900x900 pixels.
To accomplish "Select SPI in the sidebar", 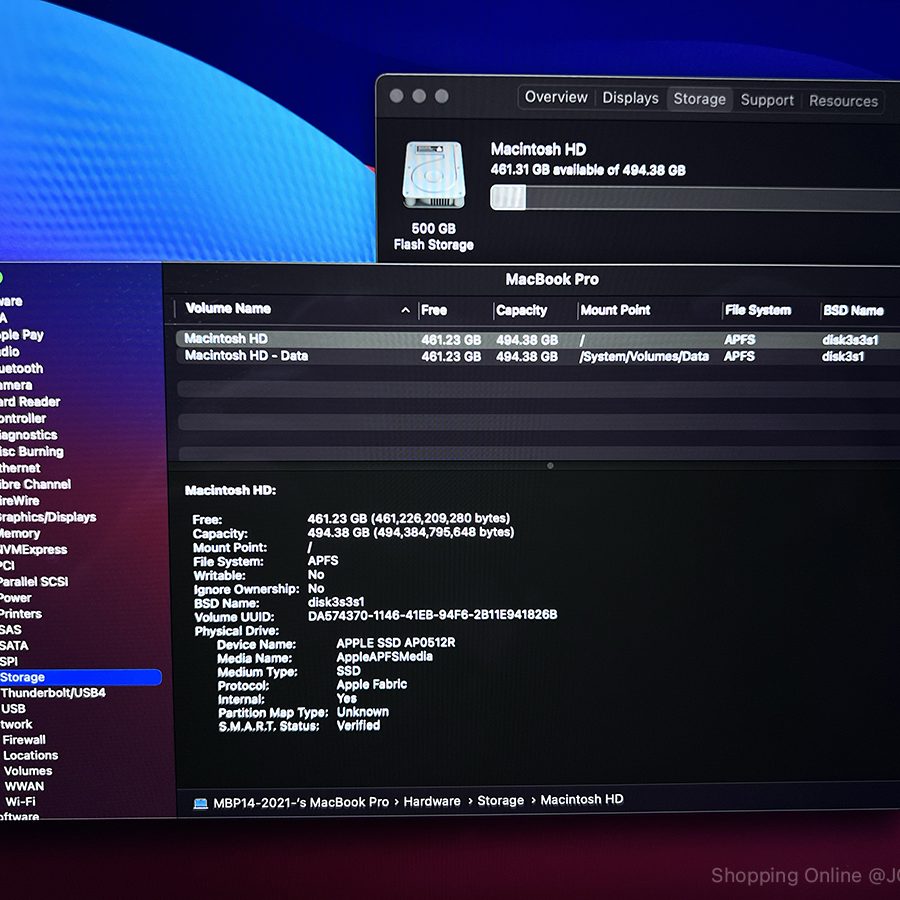I will tap(9, 661).
